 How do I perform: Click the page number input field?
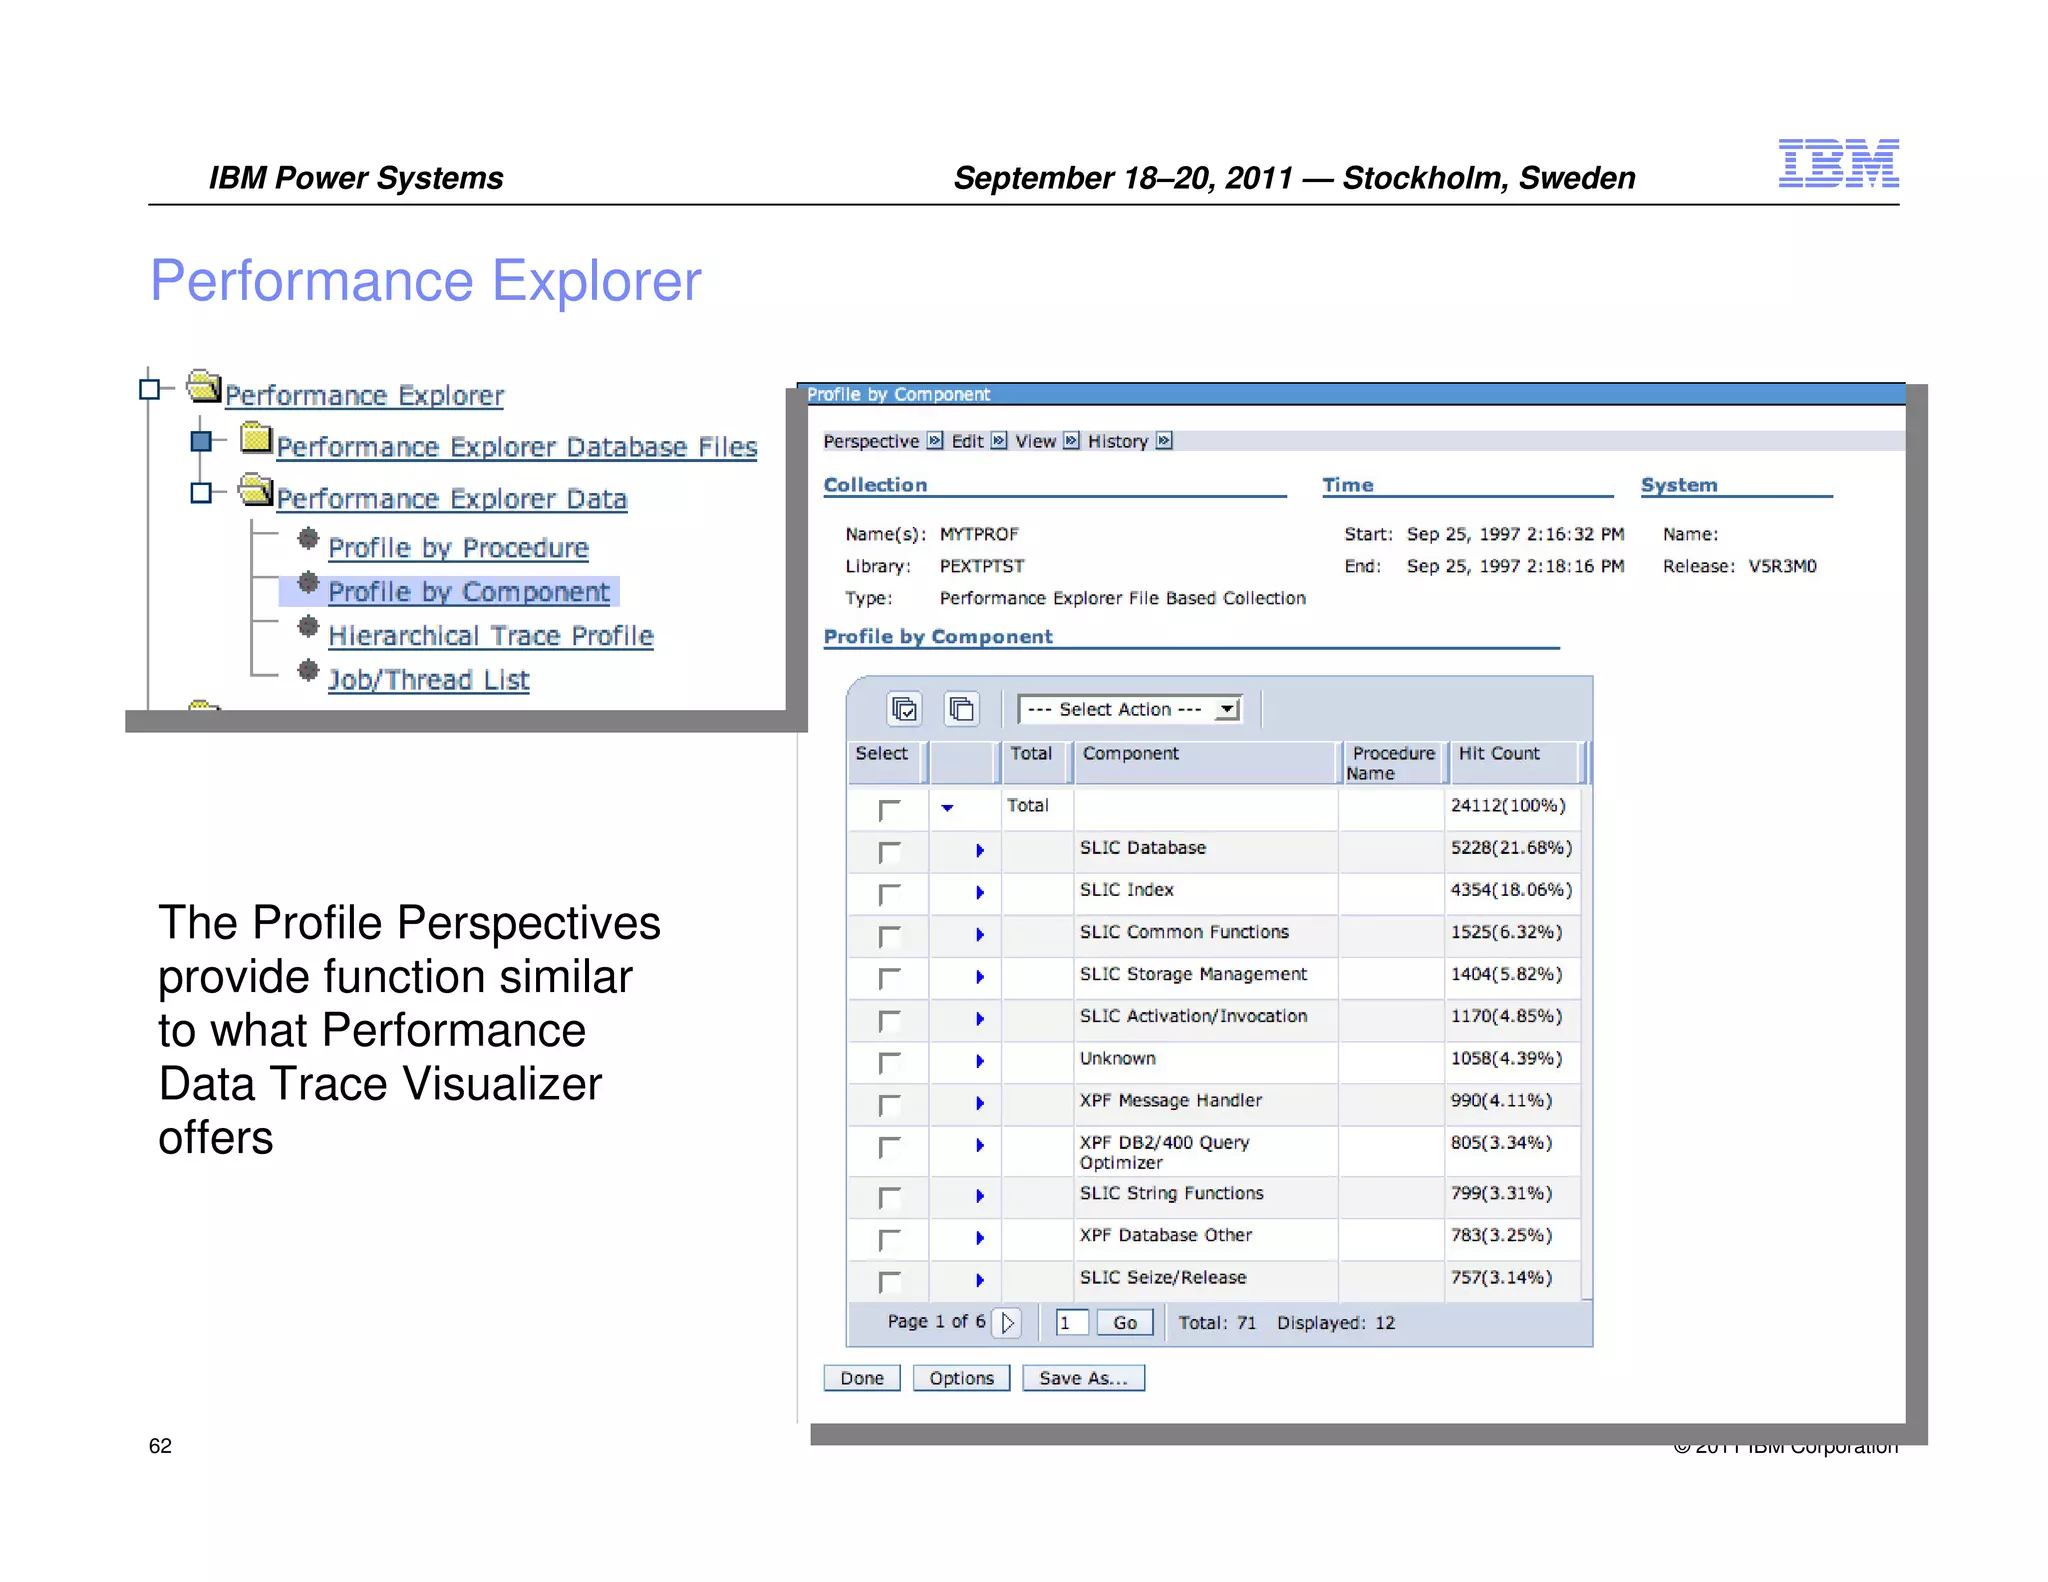tap(1071, 1322)
